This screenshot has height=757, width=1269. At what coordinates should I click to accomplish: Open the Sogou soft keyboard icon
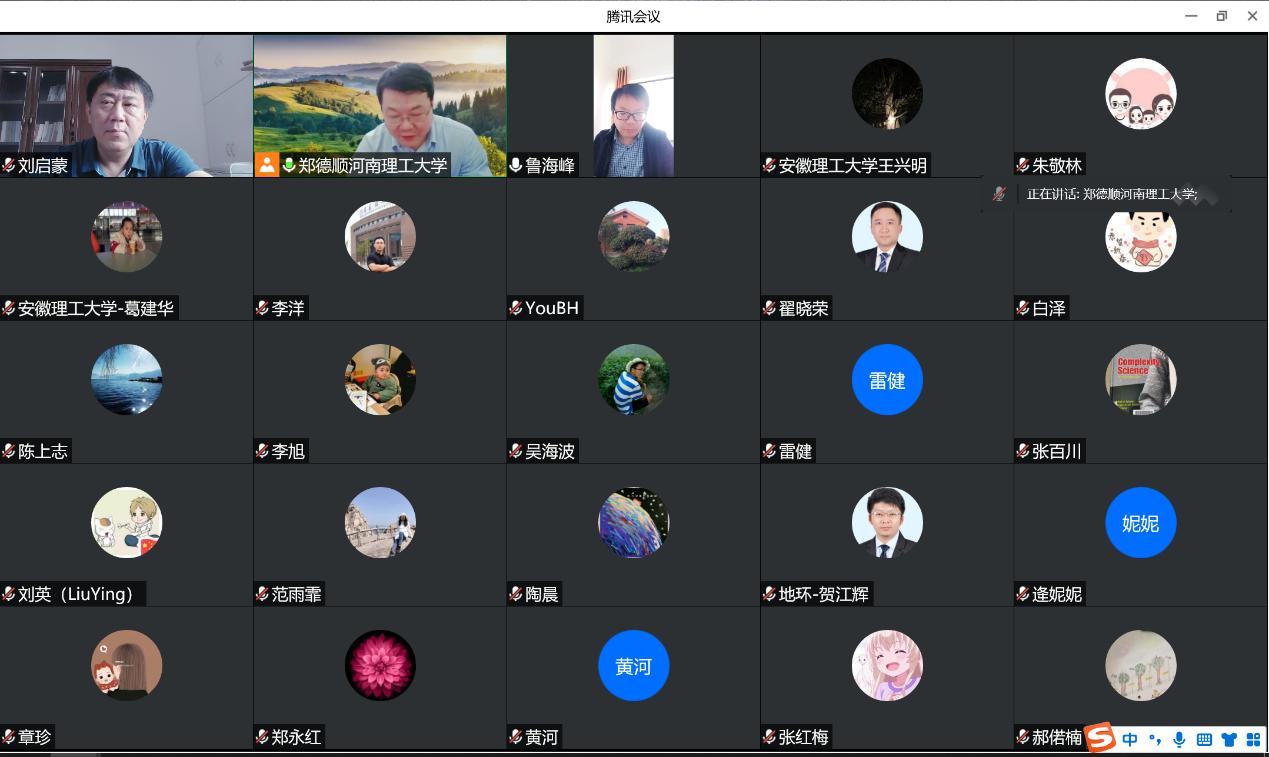click(x=1204, y=739)
